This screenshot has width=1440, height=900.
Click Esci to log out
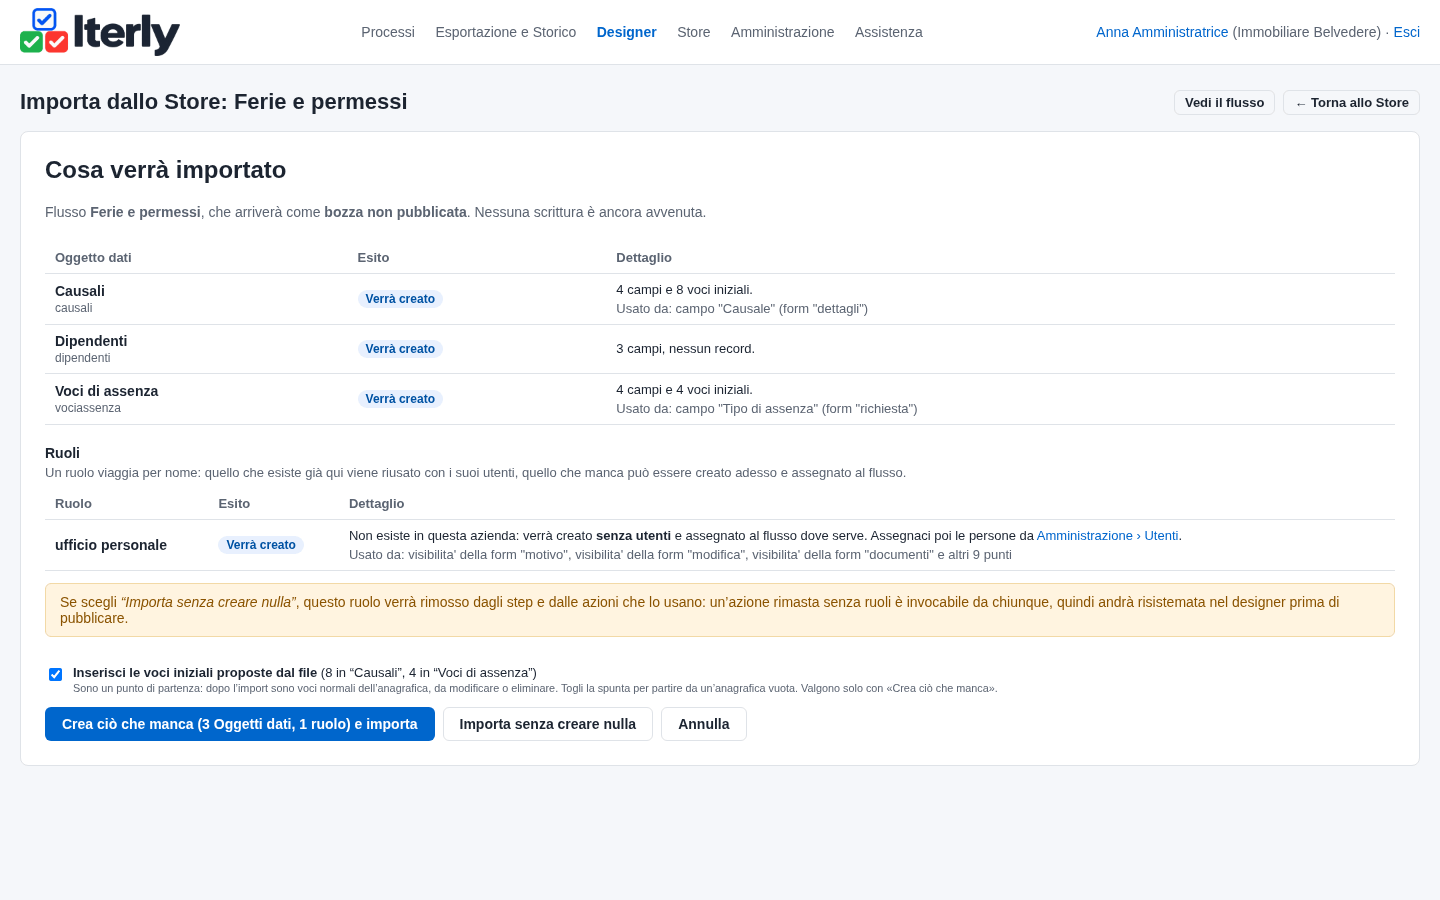click(1407, 32)
